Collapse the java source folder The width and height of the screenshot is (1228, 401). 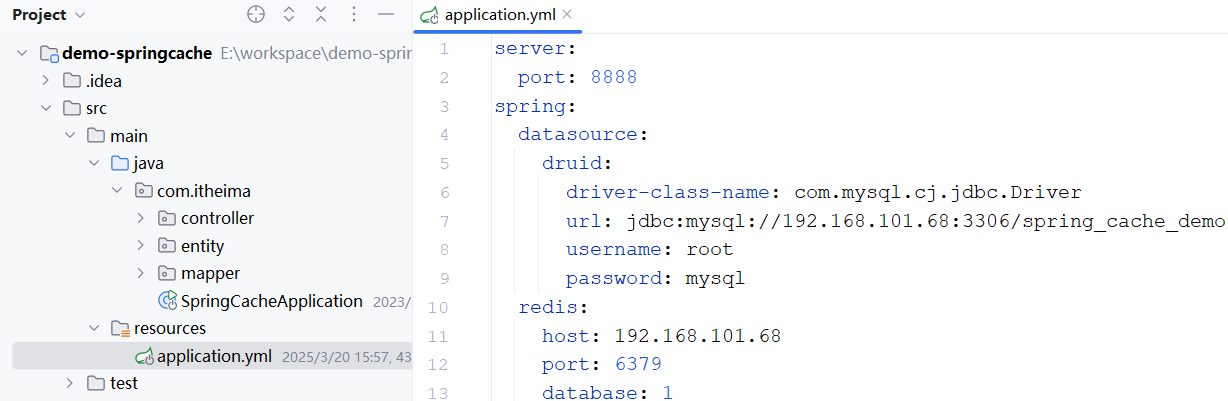point(94,163)
